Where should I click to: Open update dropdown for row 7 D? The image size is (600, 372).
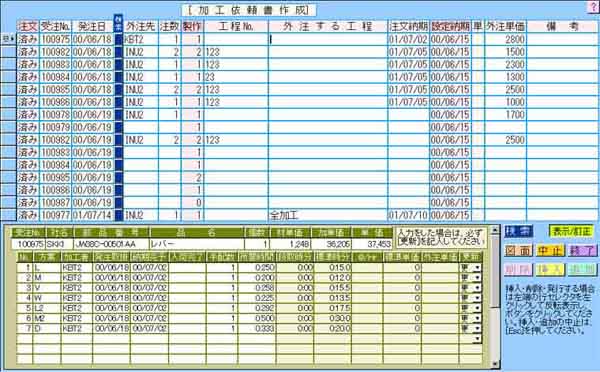coord(477,328)
